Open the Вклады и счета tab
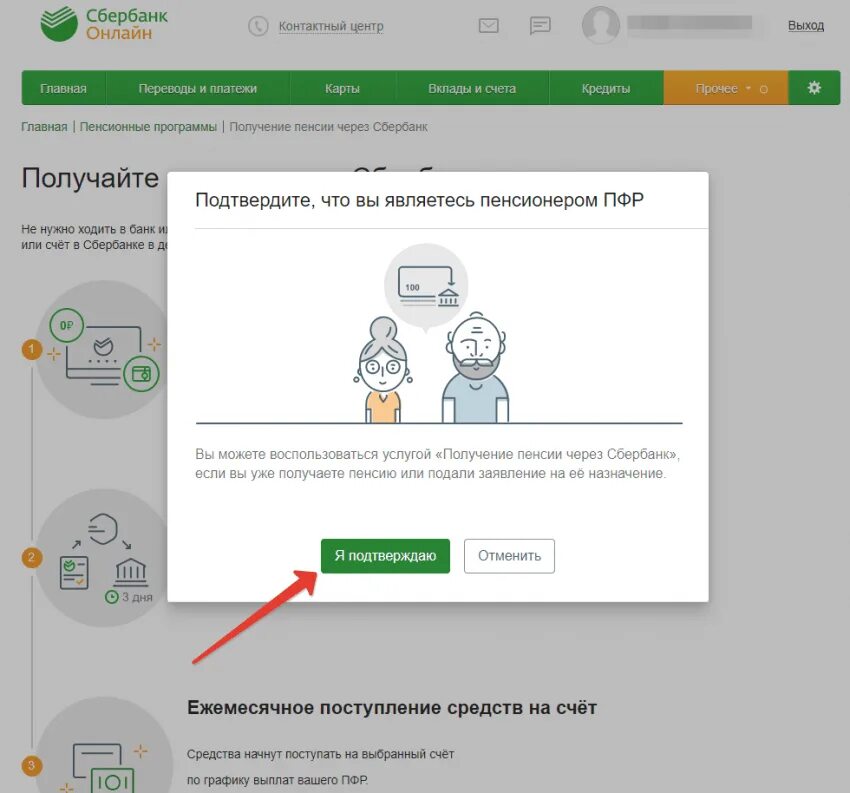 click(472, 88)
